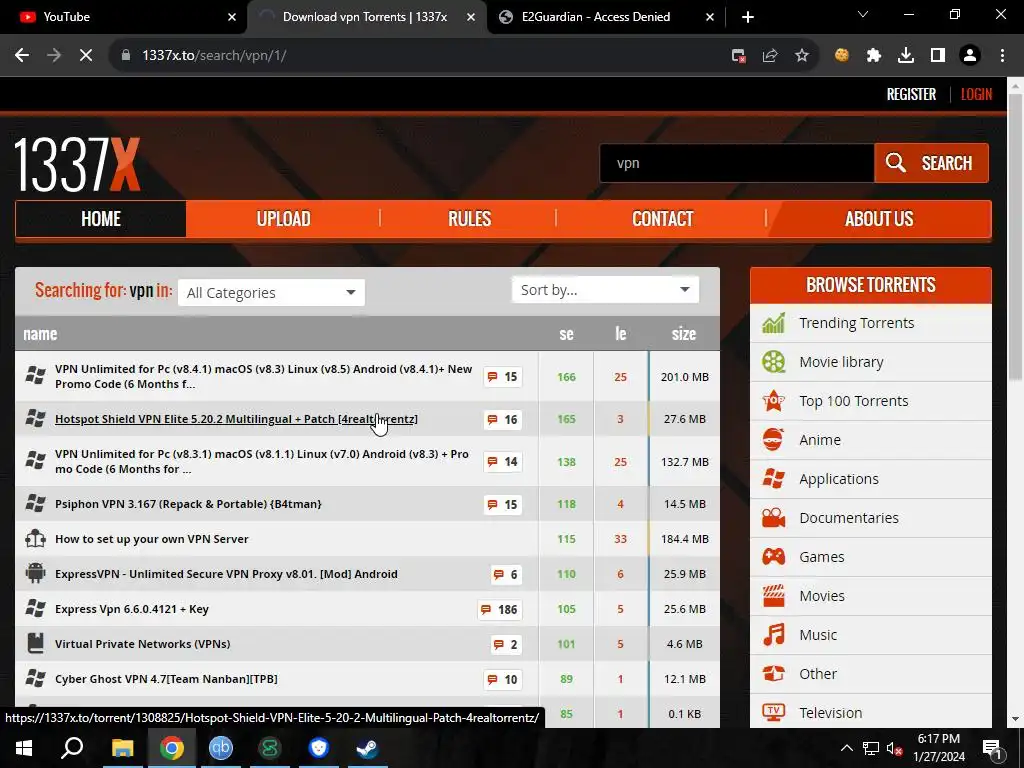Open the Applications category icon

click(774, 479)
